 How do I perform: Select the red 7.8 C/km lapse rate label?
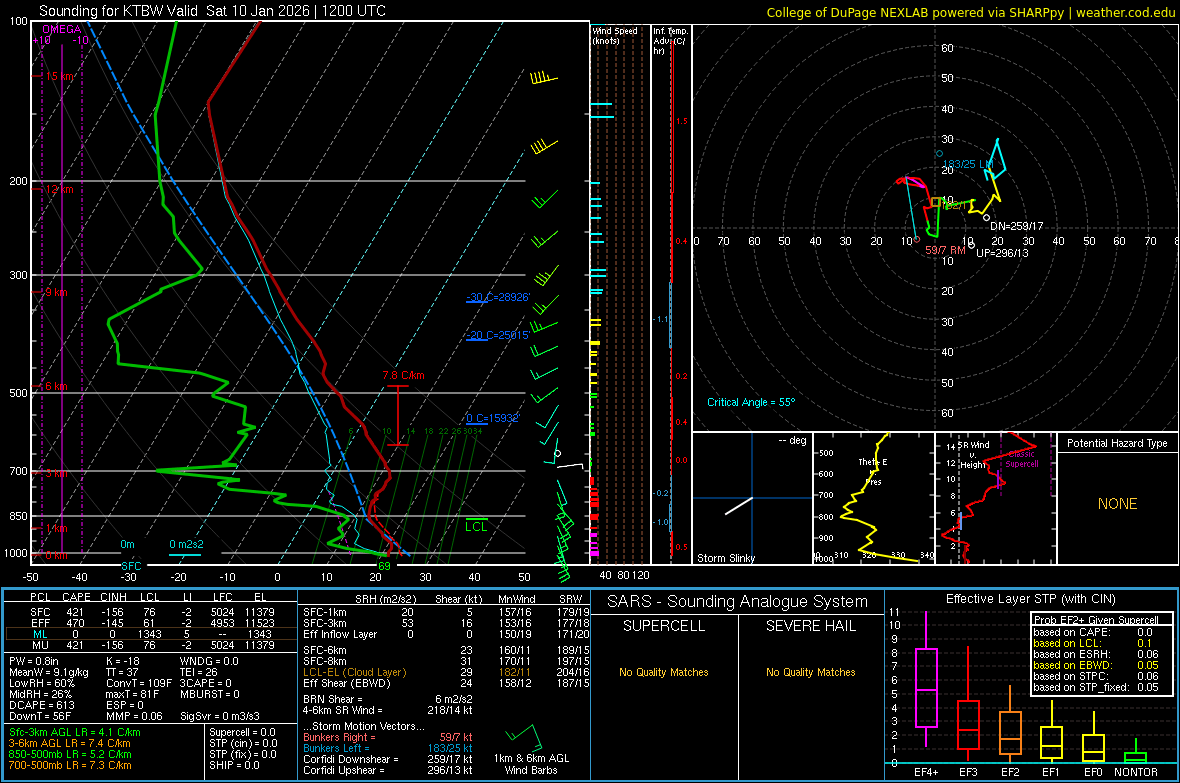403,375
